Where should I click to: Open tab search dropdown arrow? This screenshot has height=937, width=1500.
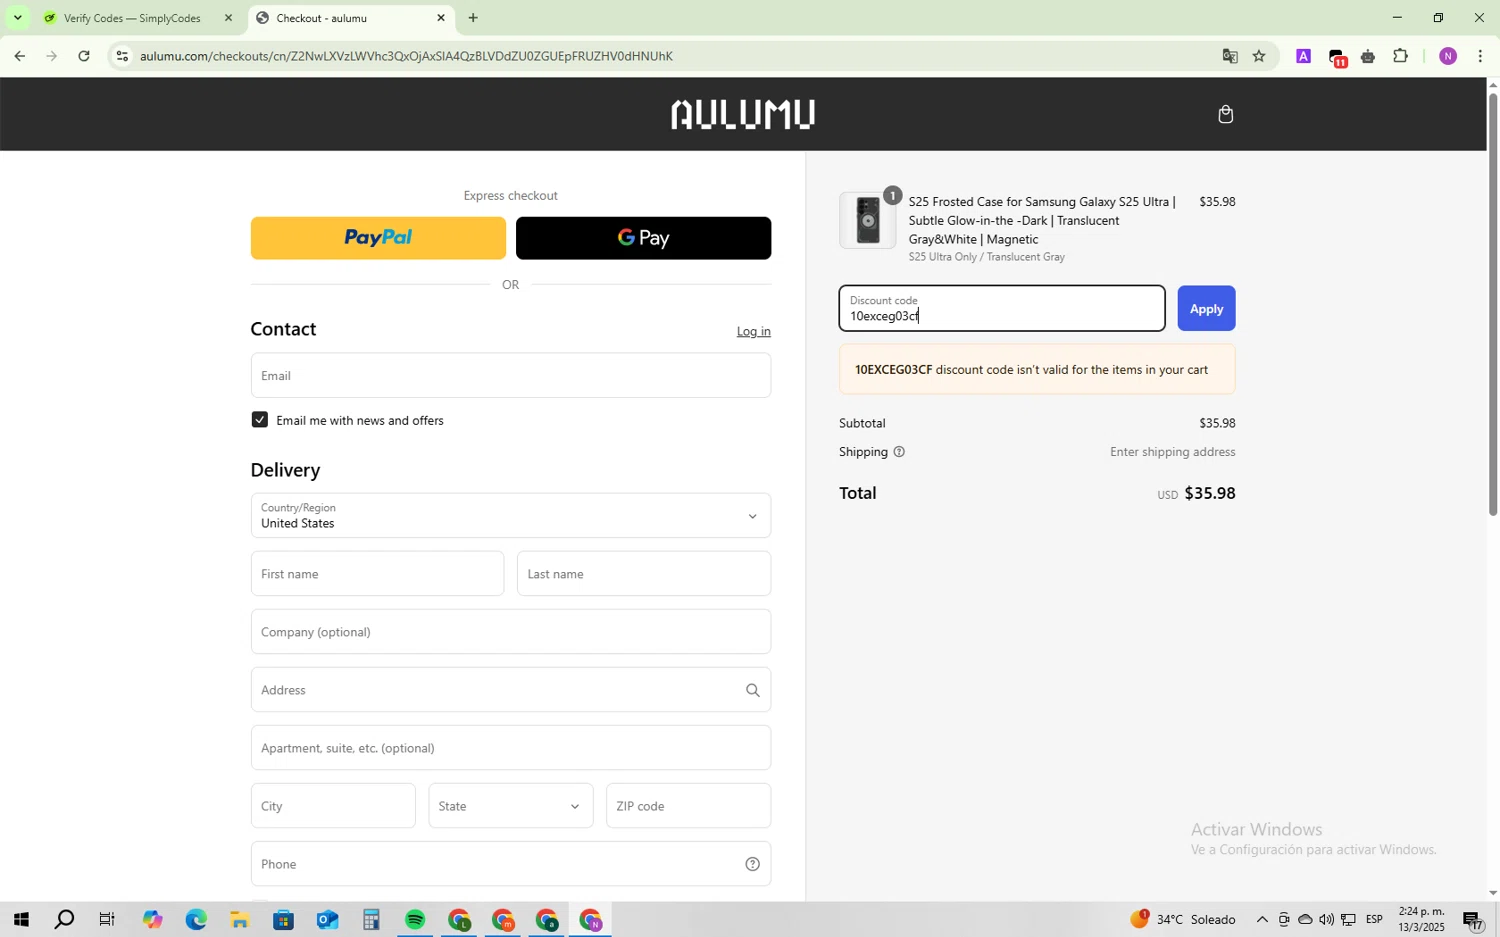pyautogui.click(x=17, y=18)
